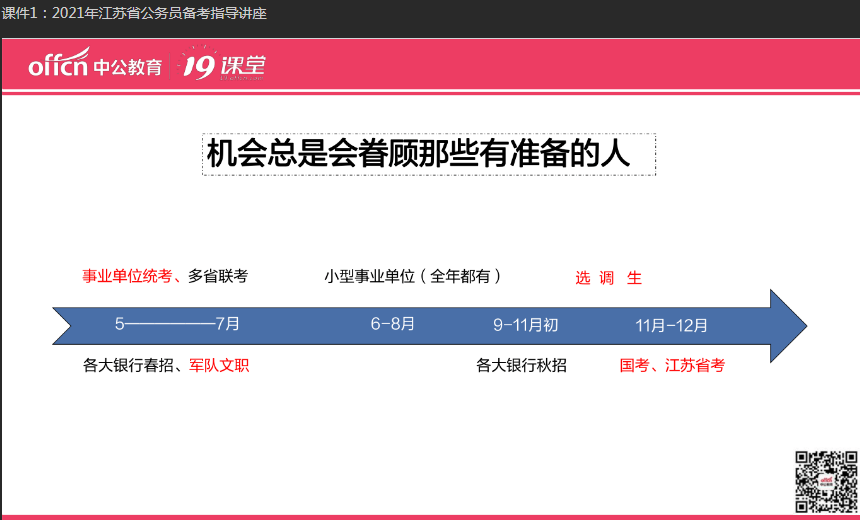
Task: Click the 各大银行春招 text
Action: point(129,366)
